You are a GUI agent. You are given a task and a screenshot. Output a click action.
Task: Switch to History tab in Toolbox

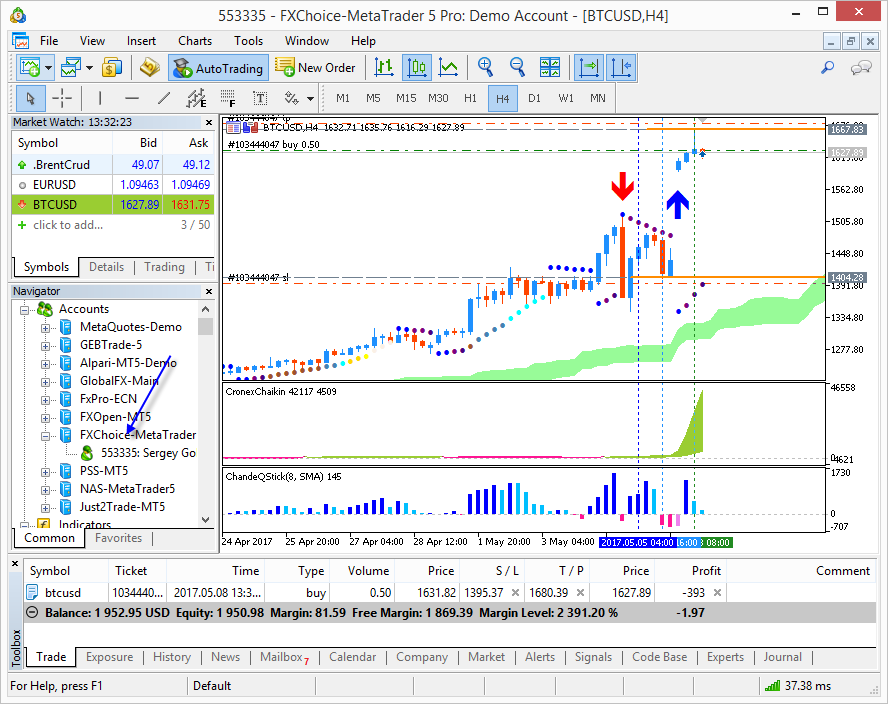172,657
